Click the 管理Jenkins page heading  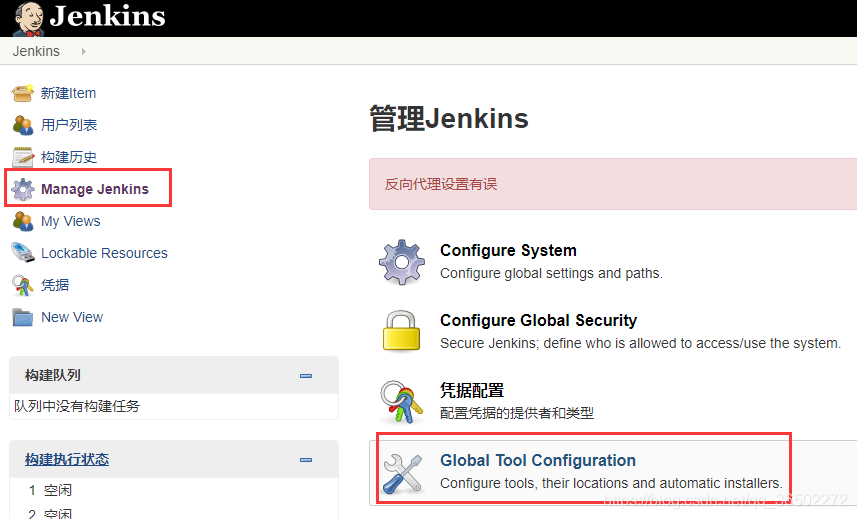pos(449,119)
